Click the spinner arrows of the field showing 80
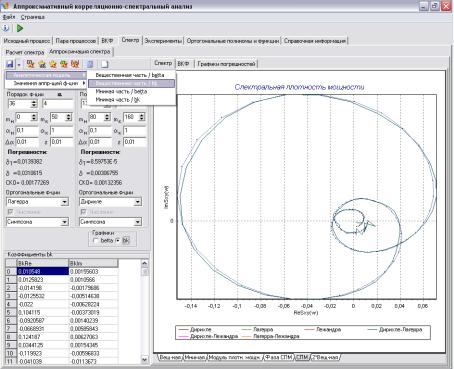 click(x=107, y=117)
